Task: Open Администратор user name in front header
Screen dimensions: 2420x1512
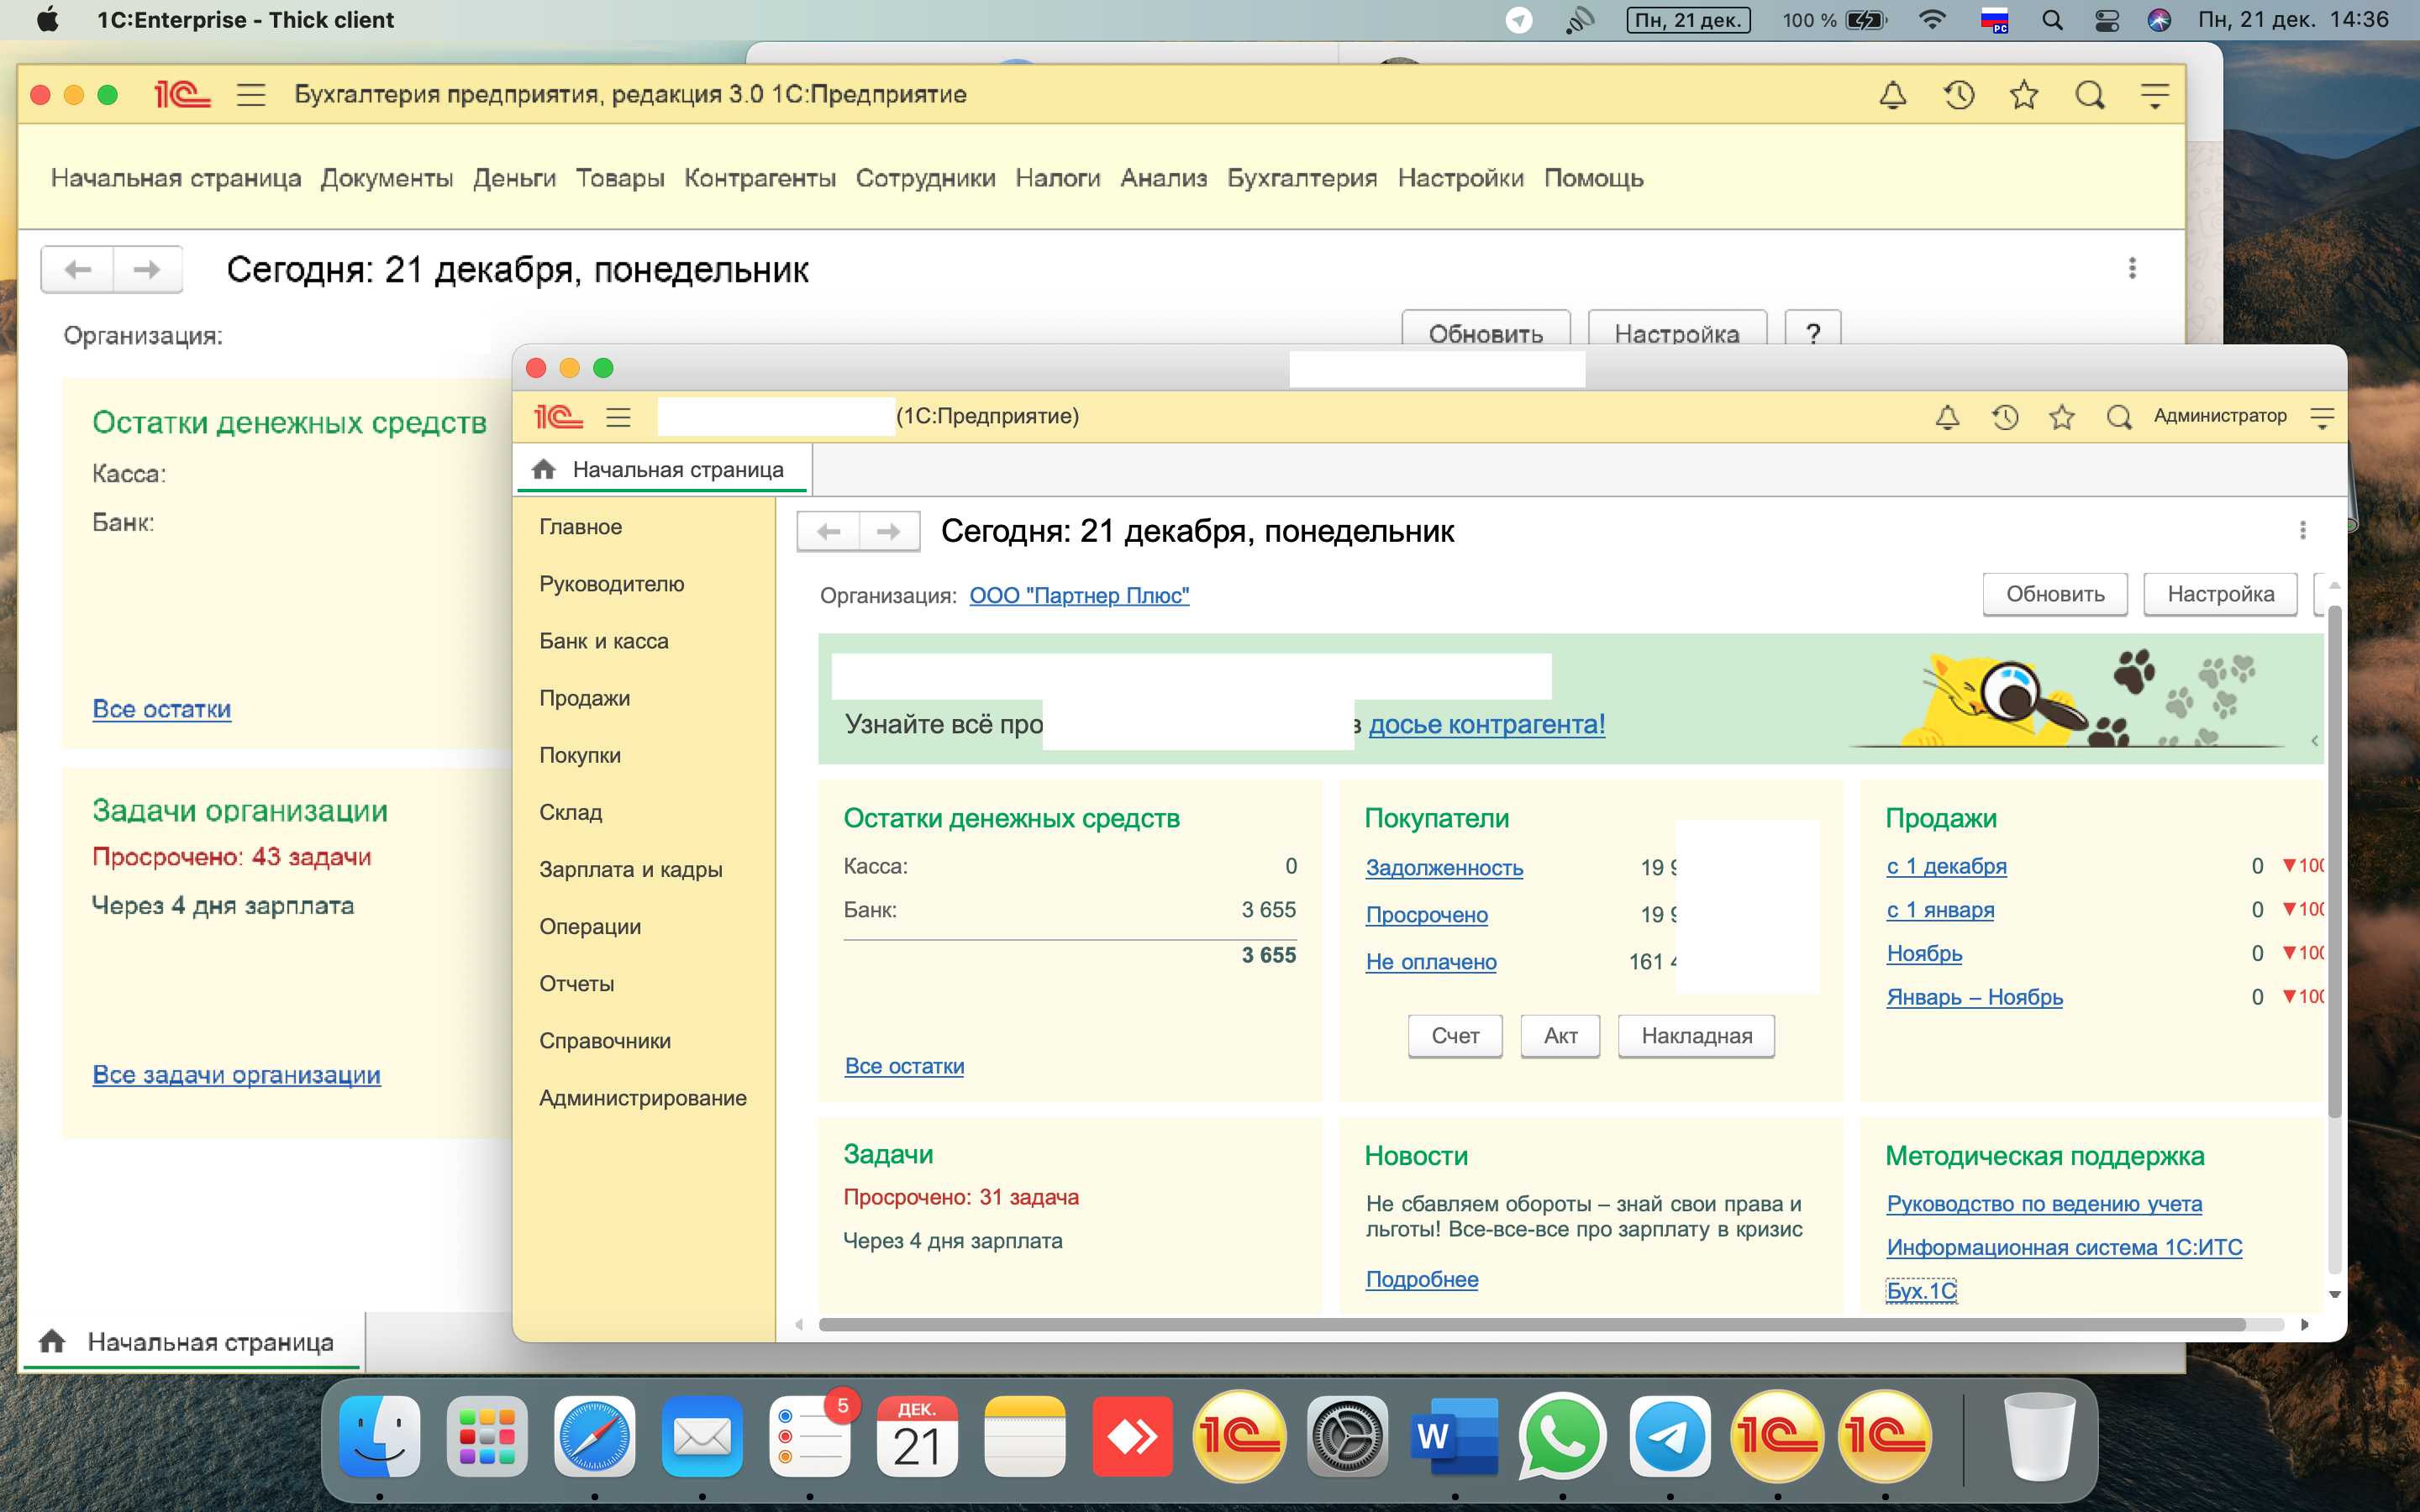Action: pos(2220,416)
